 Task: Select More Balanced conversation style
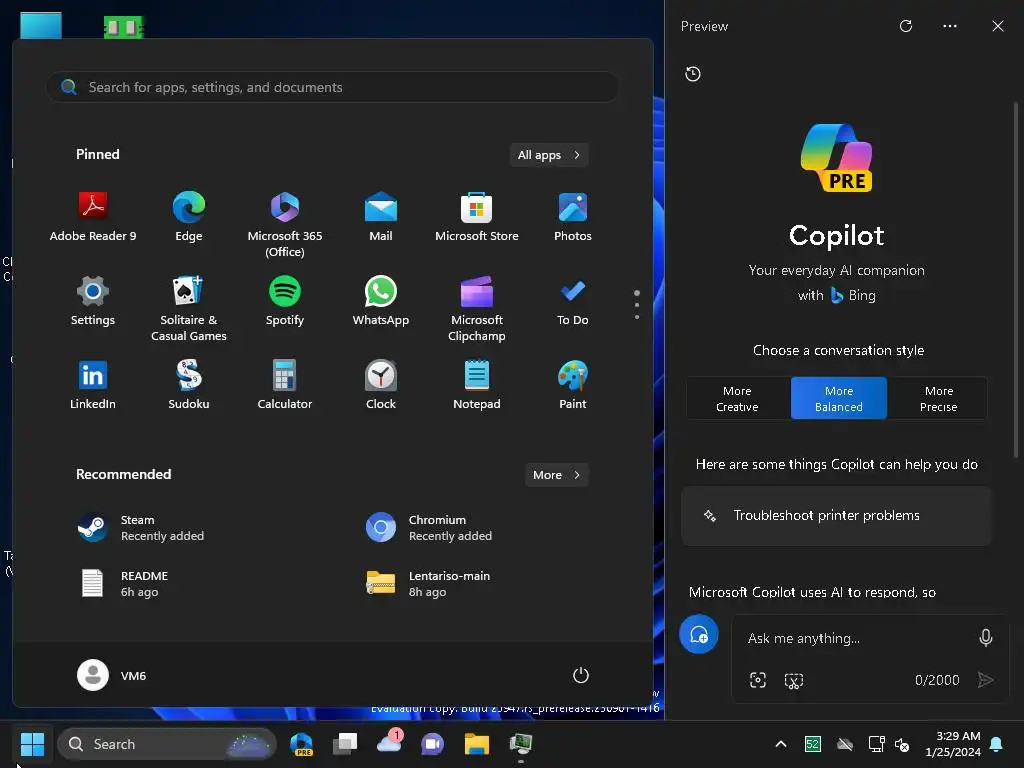point(839,398)
